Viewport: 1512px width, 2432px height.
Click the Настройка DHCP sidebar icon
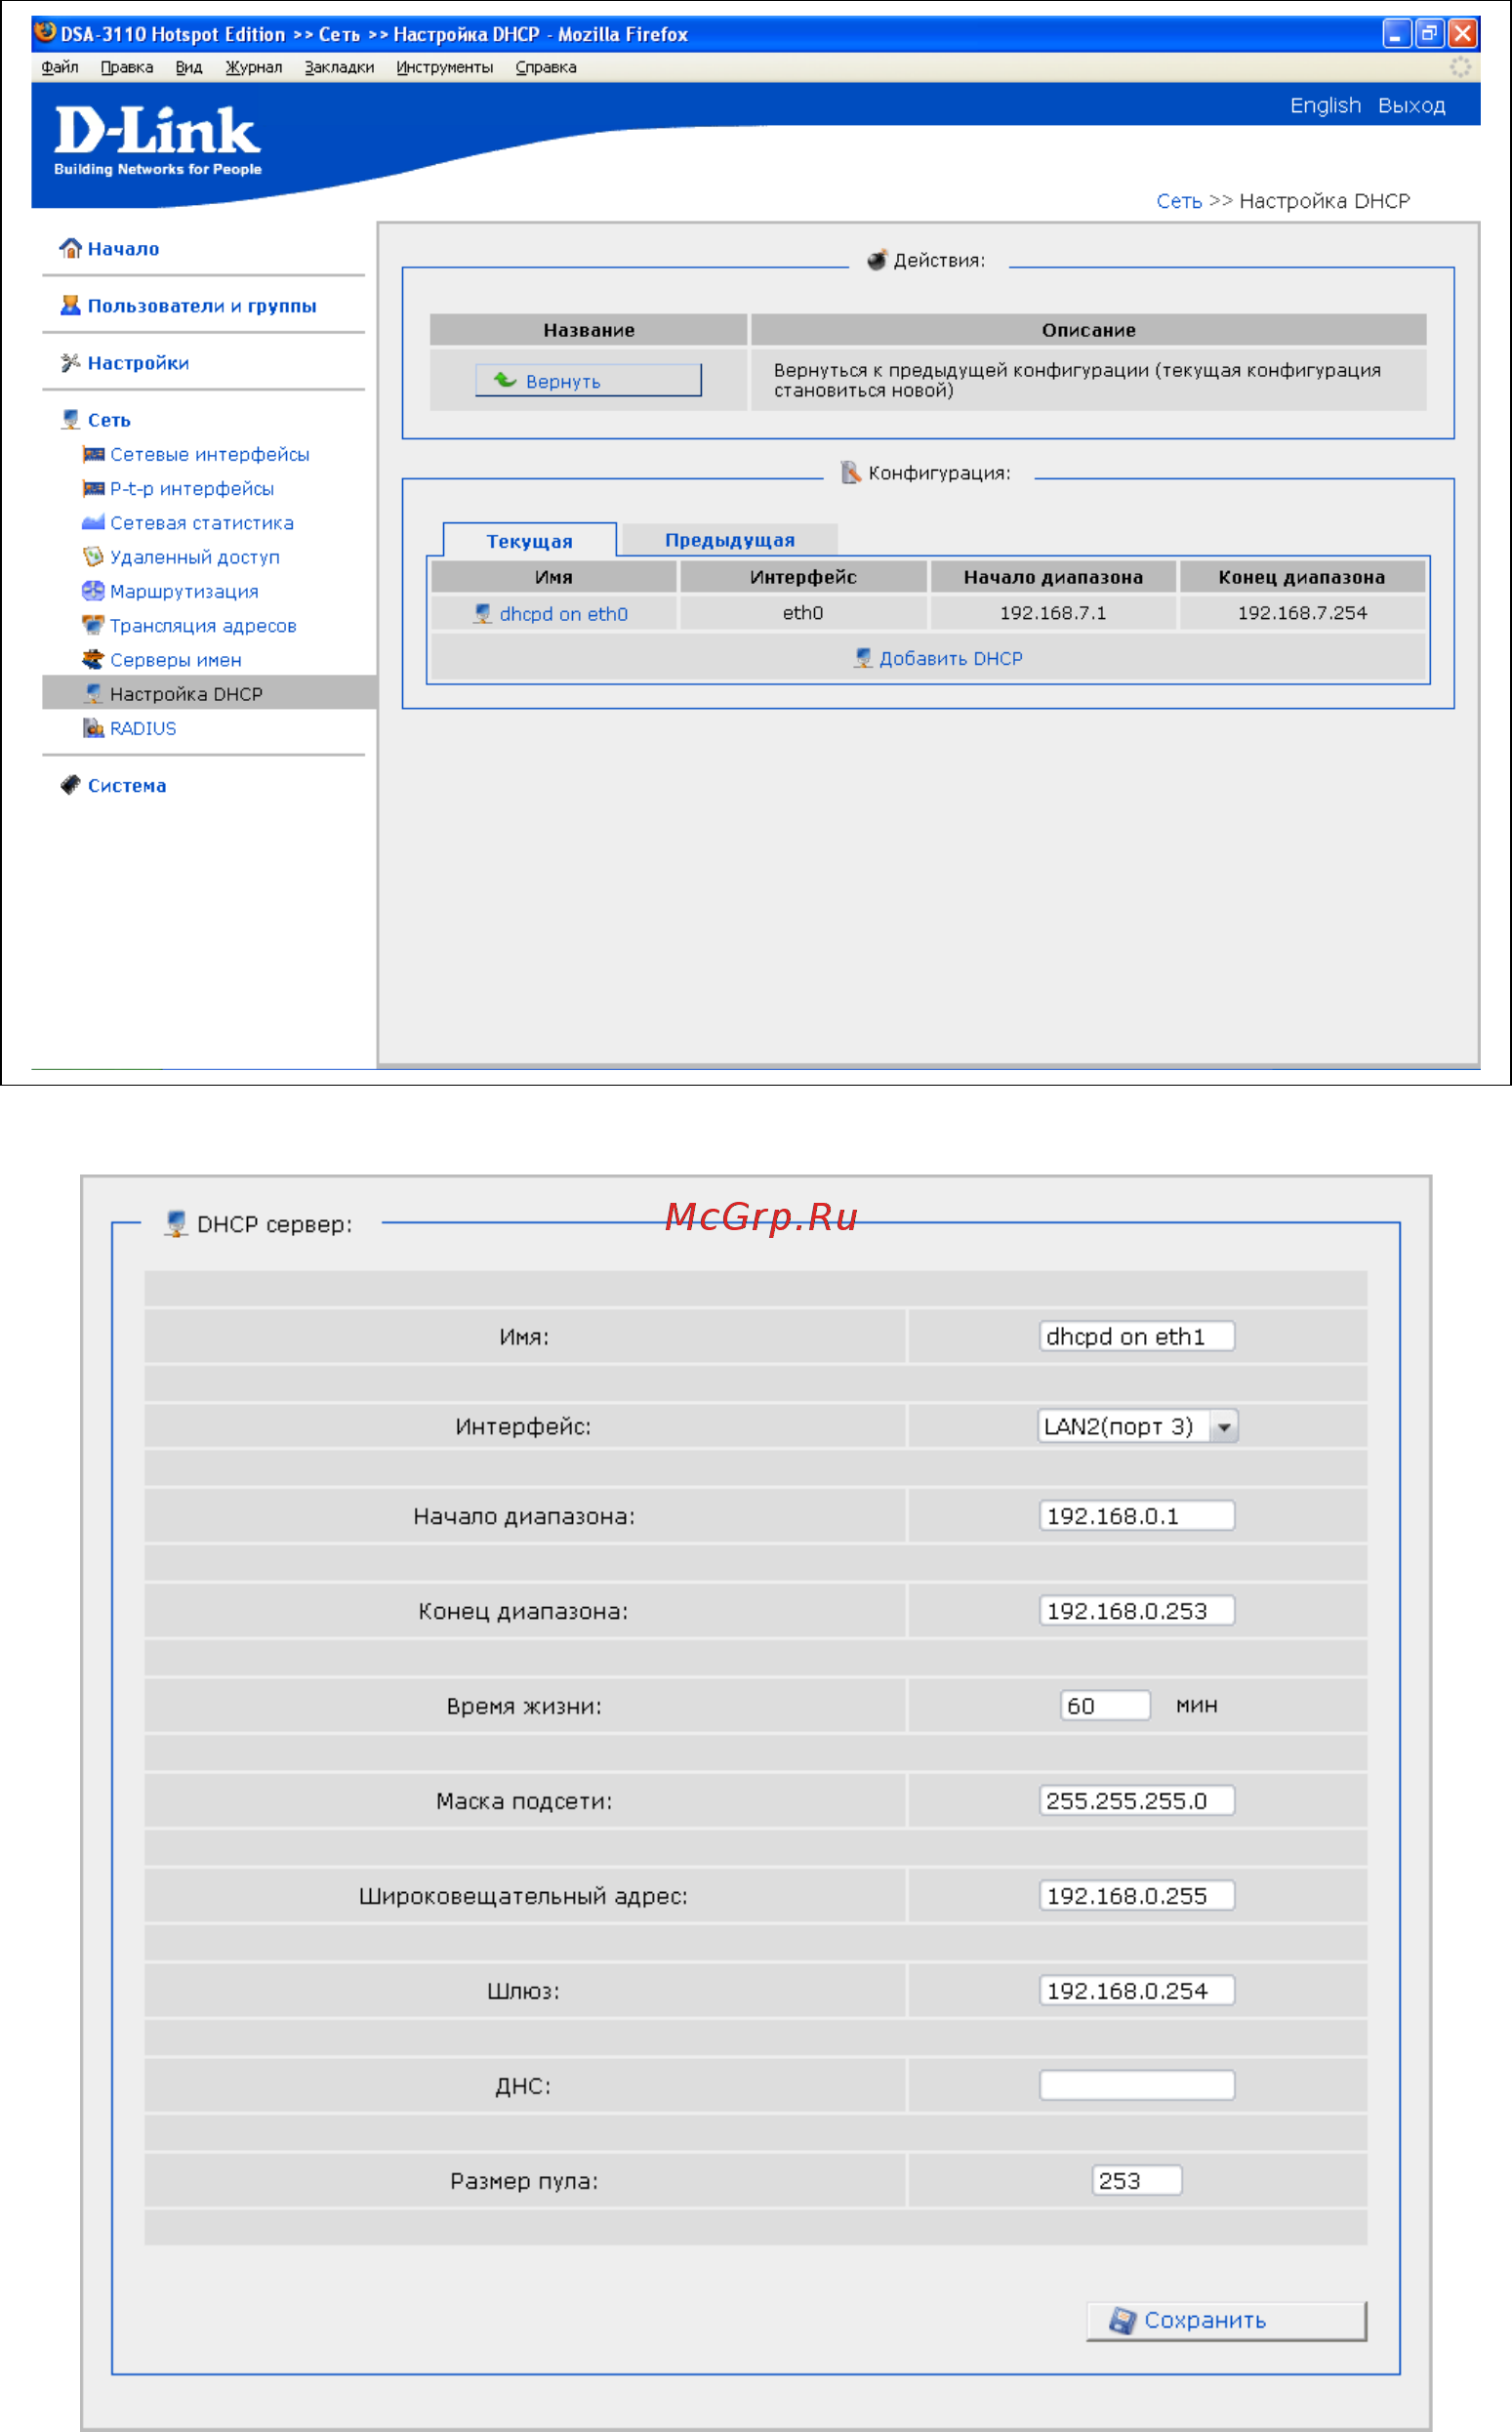click(93, 693)
